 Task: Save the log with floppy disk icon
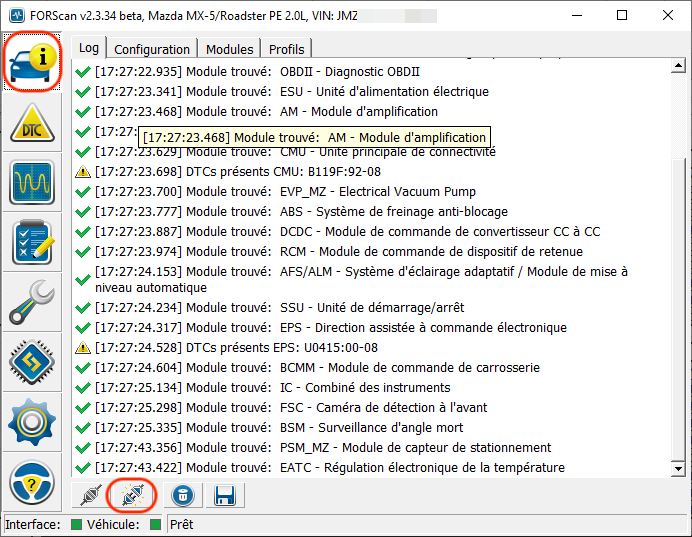coord(225,495)
